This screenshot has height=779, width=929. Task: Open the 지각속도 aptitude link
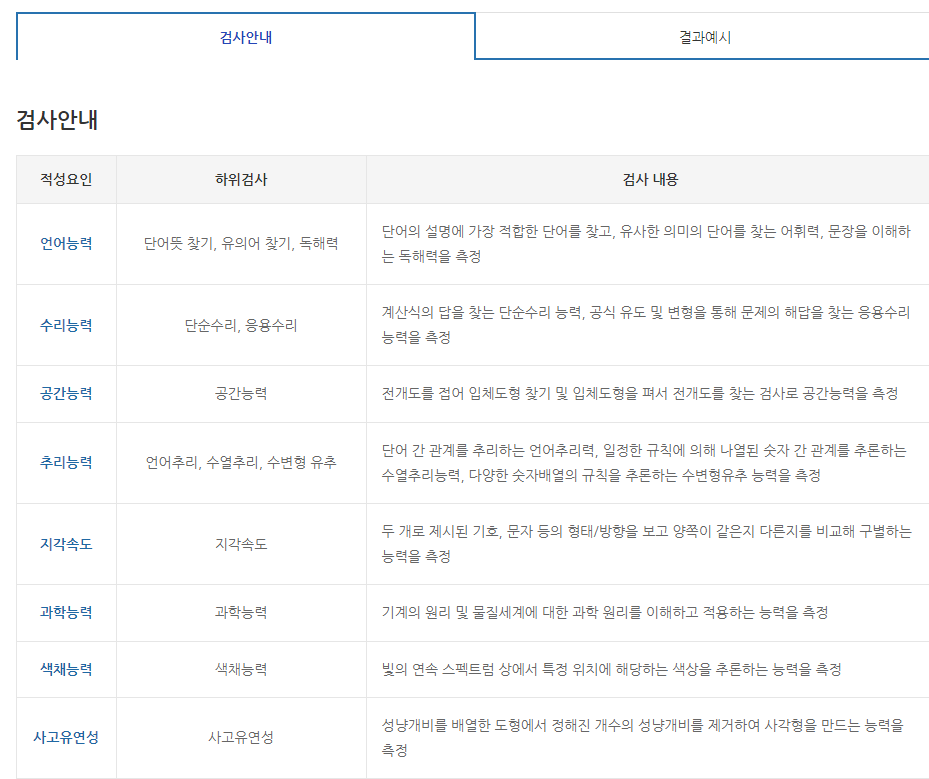66,544
